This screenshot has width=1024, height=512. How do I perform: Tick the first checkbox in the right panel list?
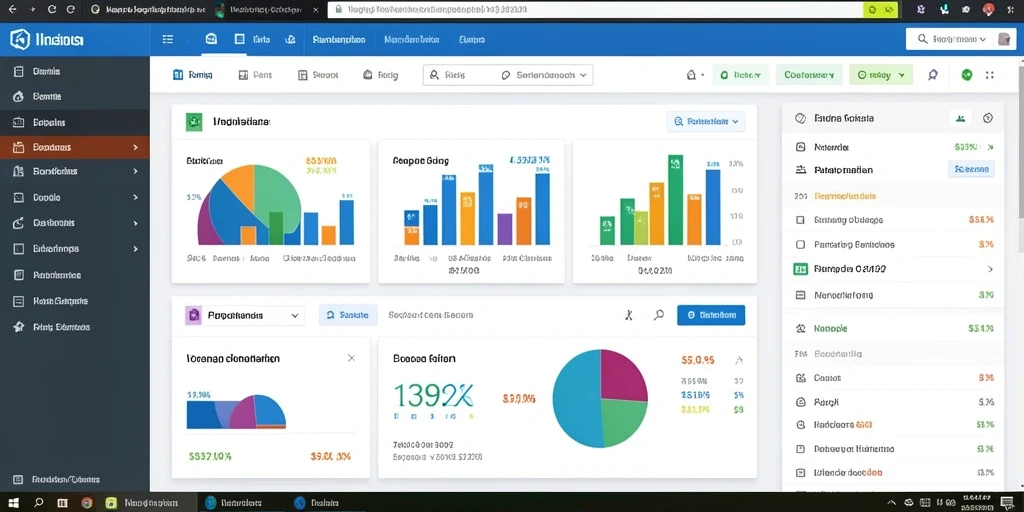(x=800, y=220)
